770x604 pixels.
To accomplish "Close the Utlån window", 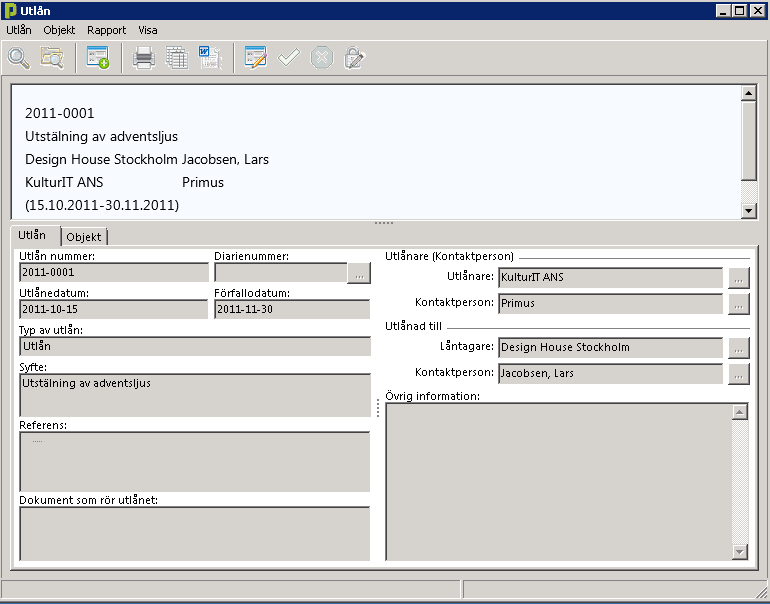I will 758,10.
